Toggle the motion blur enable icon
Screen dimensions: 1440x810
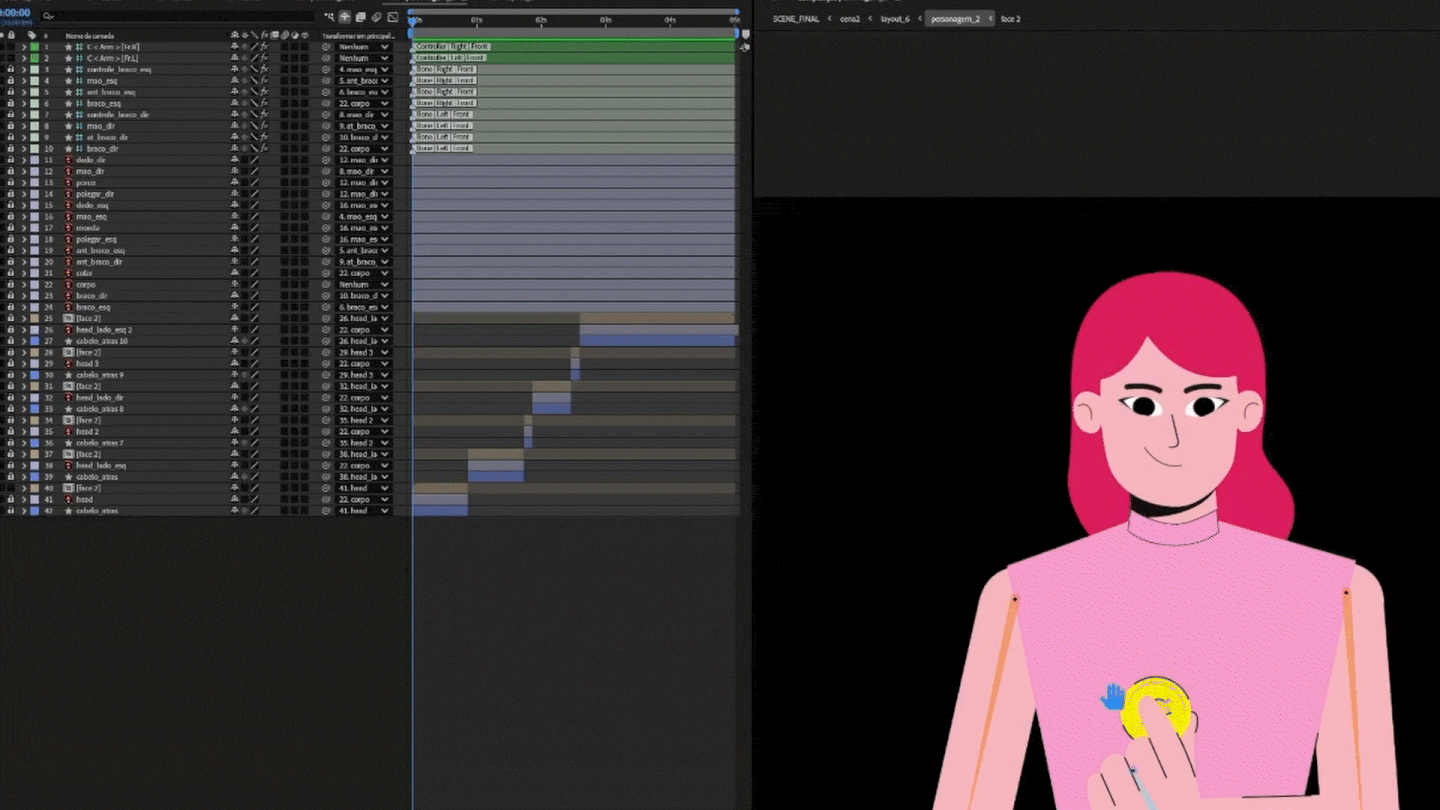pyautogui.click(x=377, y=17)
